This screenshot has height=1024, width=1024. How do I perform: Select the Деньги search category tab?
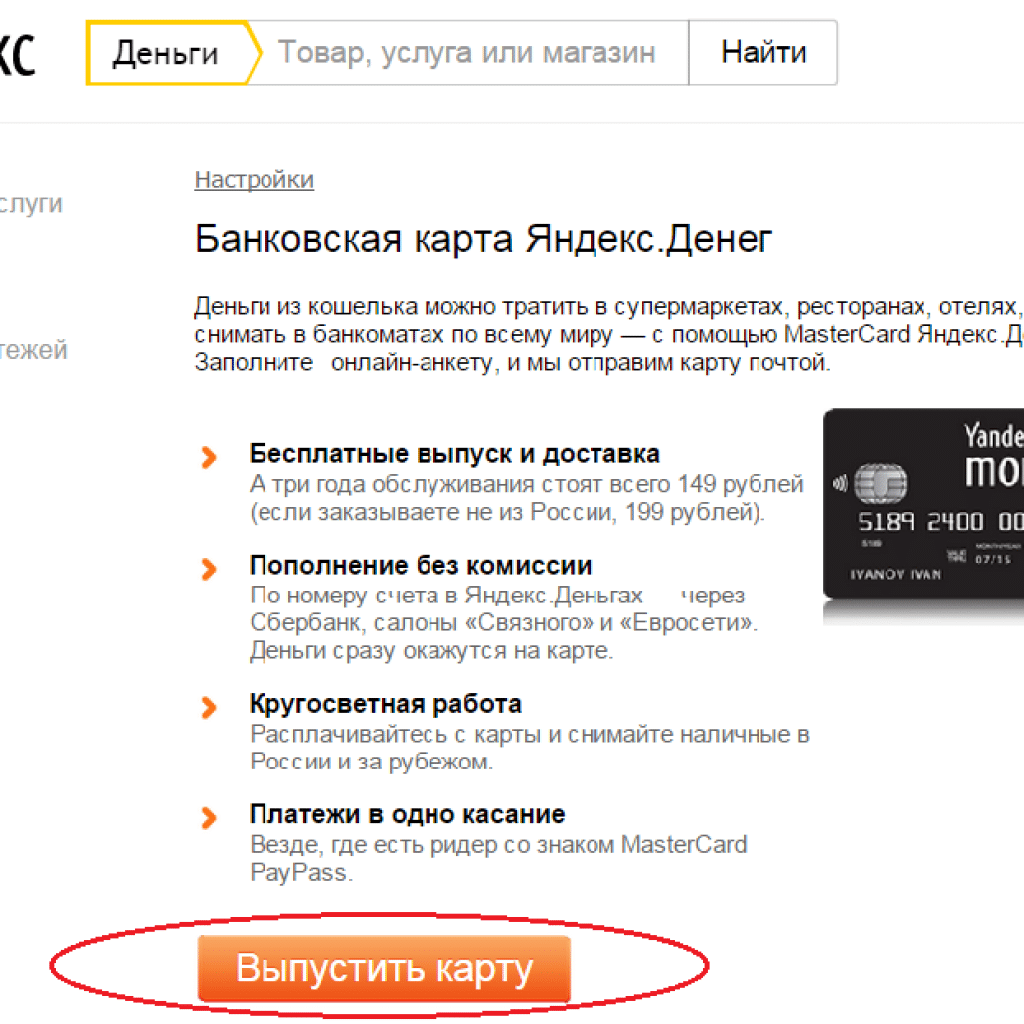click(167, 53)
